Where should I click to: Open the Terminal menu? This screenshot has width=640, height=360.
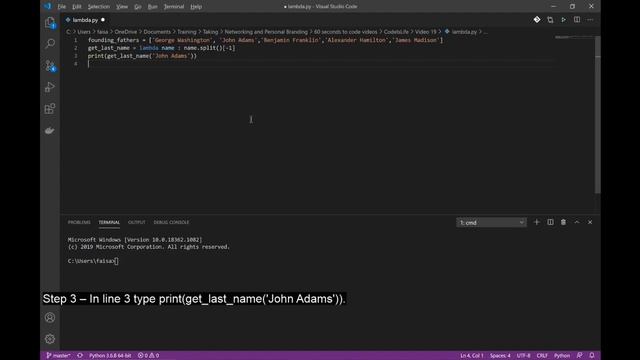coord(174,7)
